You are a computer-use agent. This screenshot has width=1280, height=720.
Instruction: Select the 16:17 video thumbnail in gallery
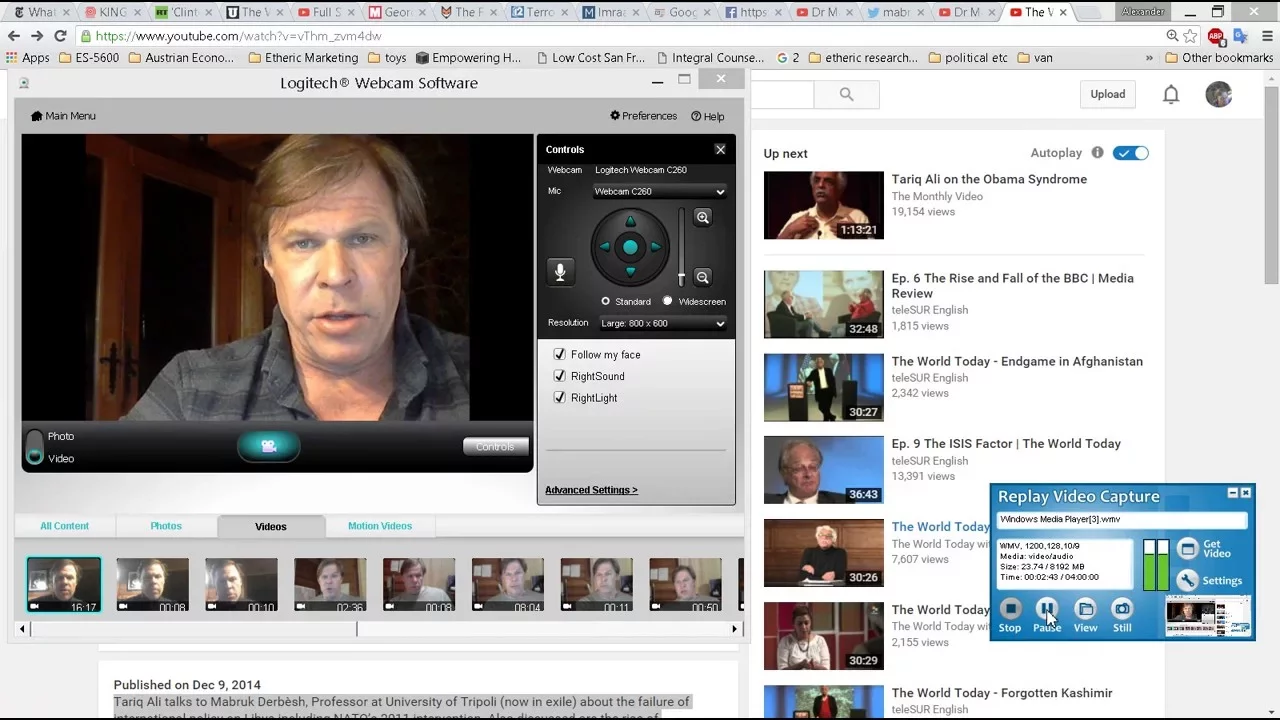click(x=63, y=585)
